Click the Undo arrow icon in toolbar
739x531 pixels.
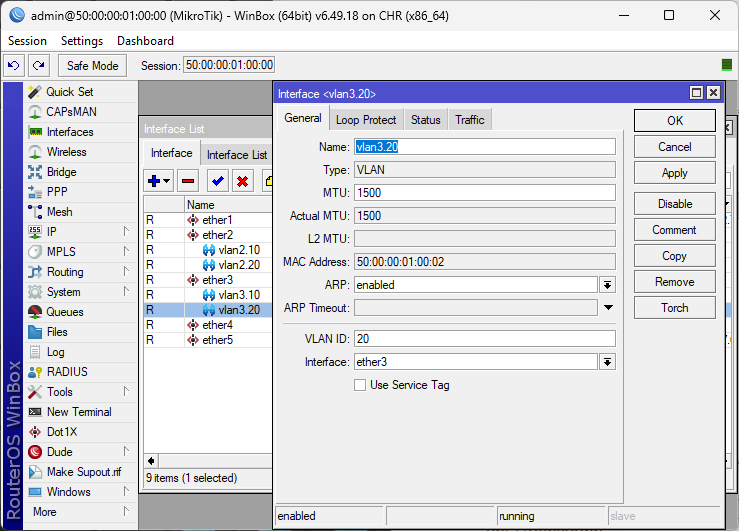pos(14,66)
